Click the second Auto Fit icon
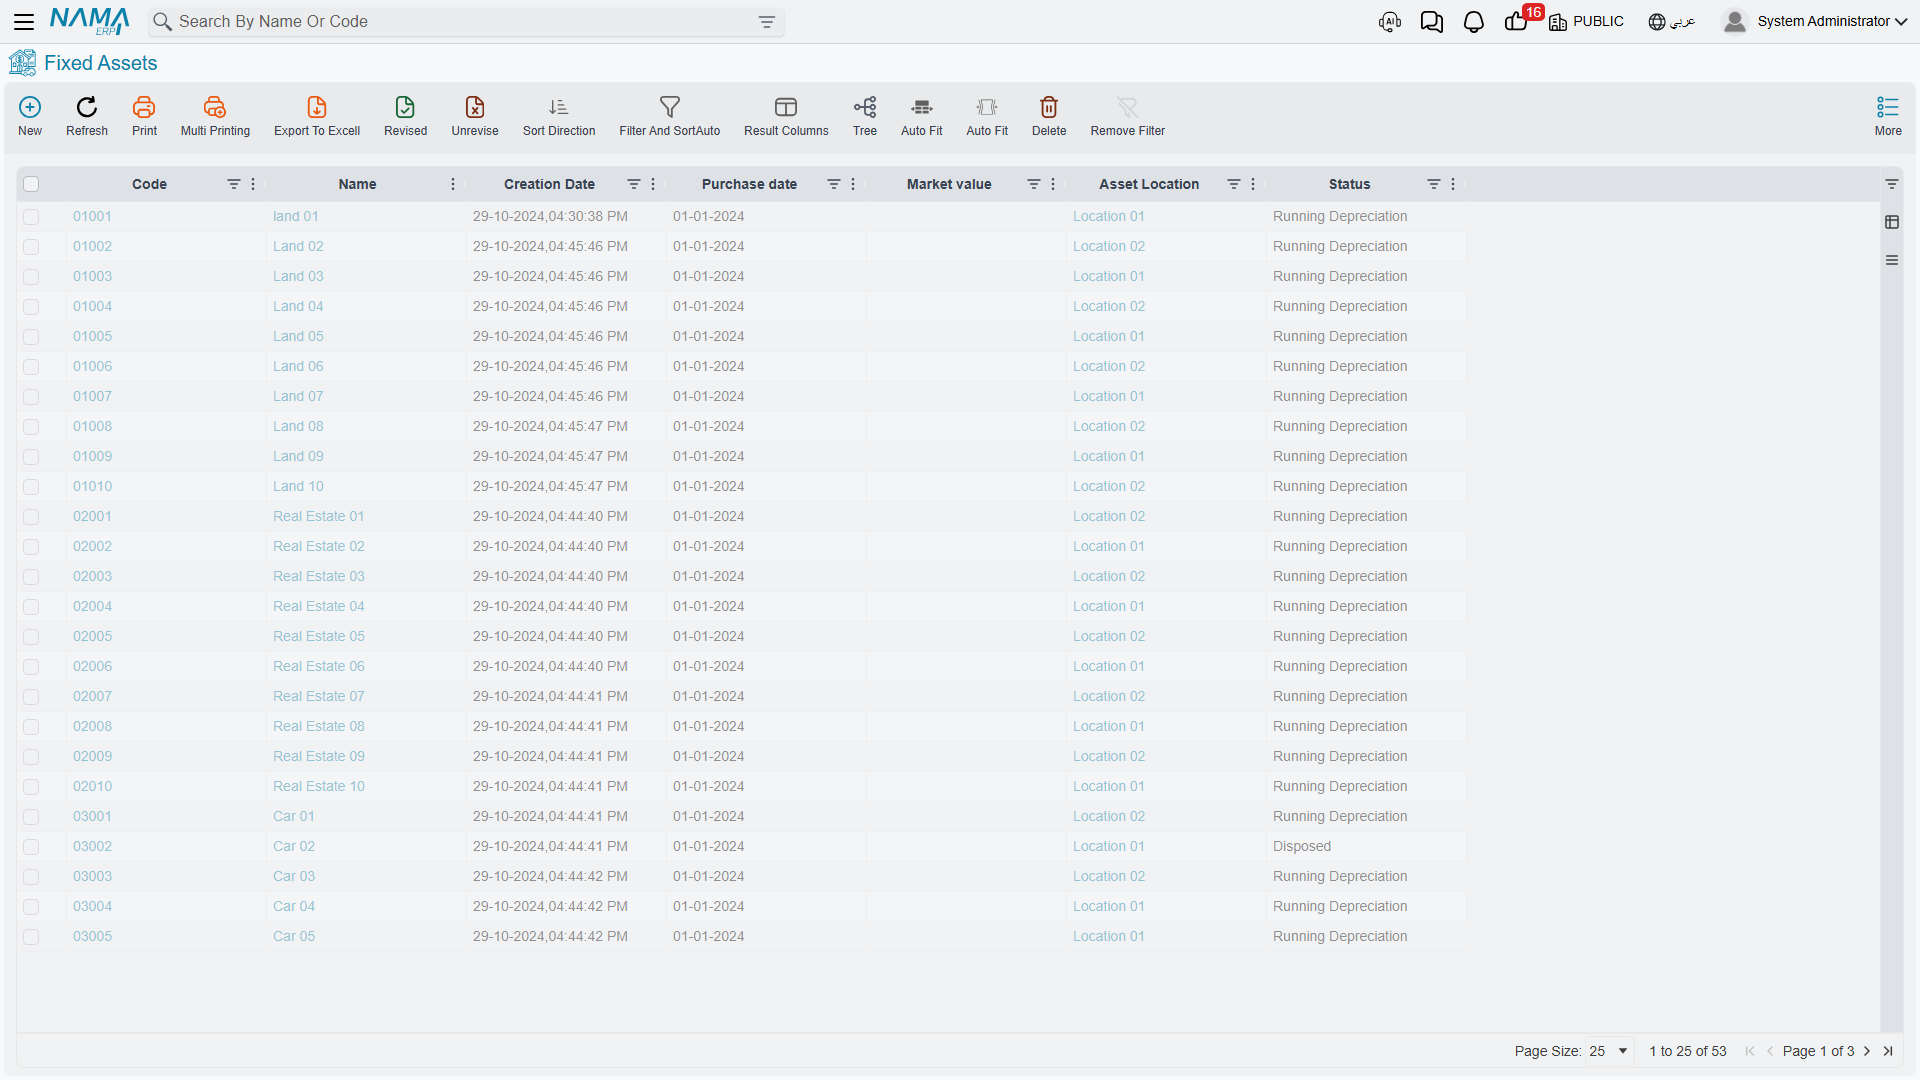The width and height of the screenshot is (1920, 1080). pos(987,107)
